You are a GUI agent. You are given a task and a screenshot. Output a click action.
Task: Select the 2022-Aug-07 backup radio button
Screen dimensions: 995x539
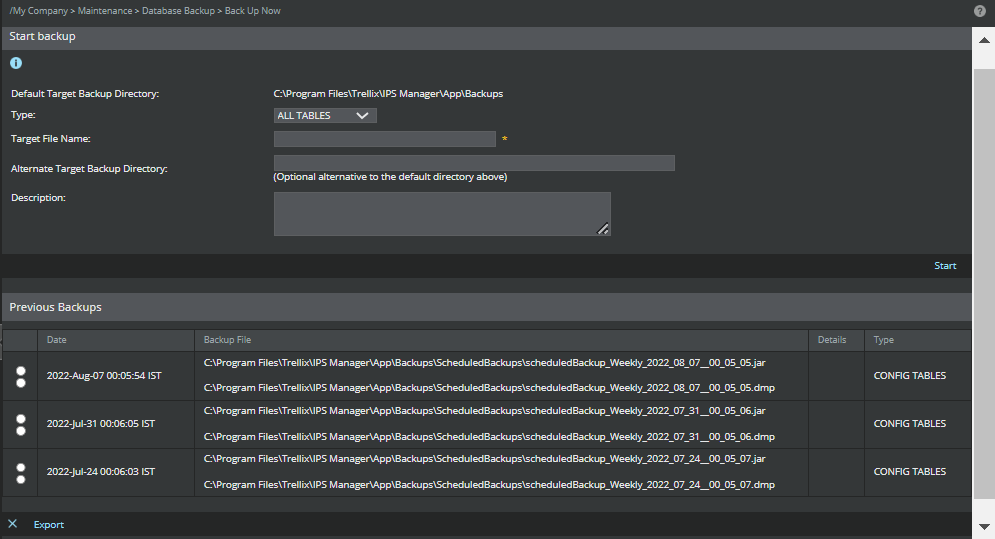pyautogui.click(x=21, y=376)
